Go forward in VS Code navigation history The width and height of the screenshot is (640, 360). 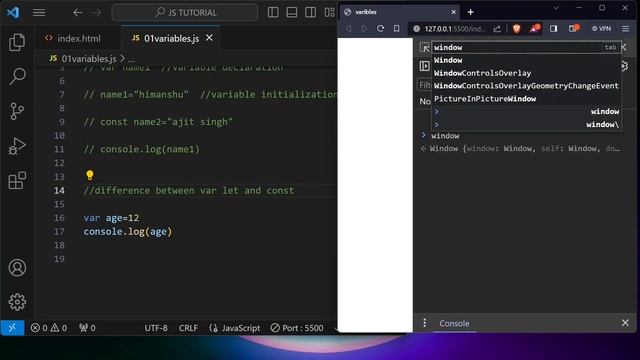[96, 13]
